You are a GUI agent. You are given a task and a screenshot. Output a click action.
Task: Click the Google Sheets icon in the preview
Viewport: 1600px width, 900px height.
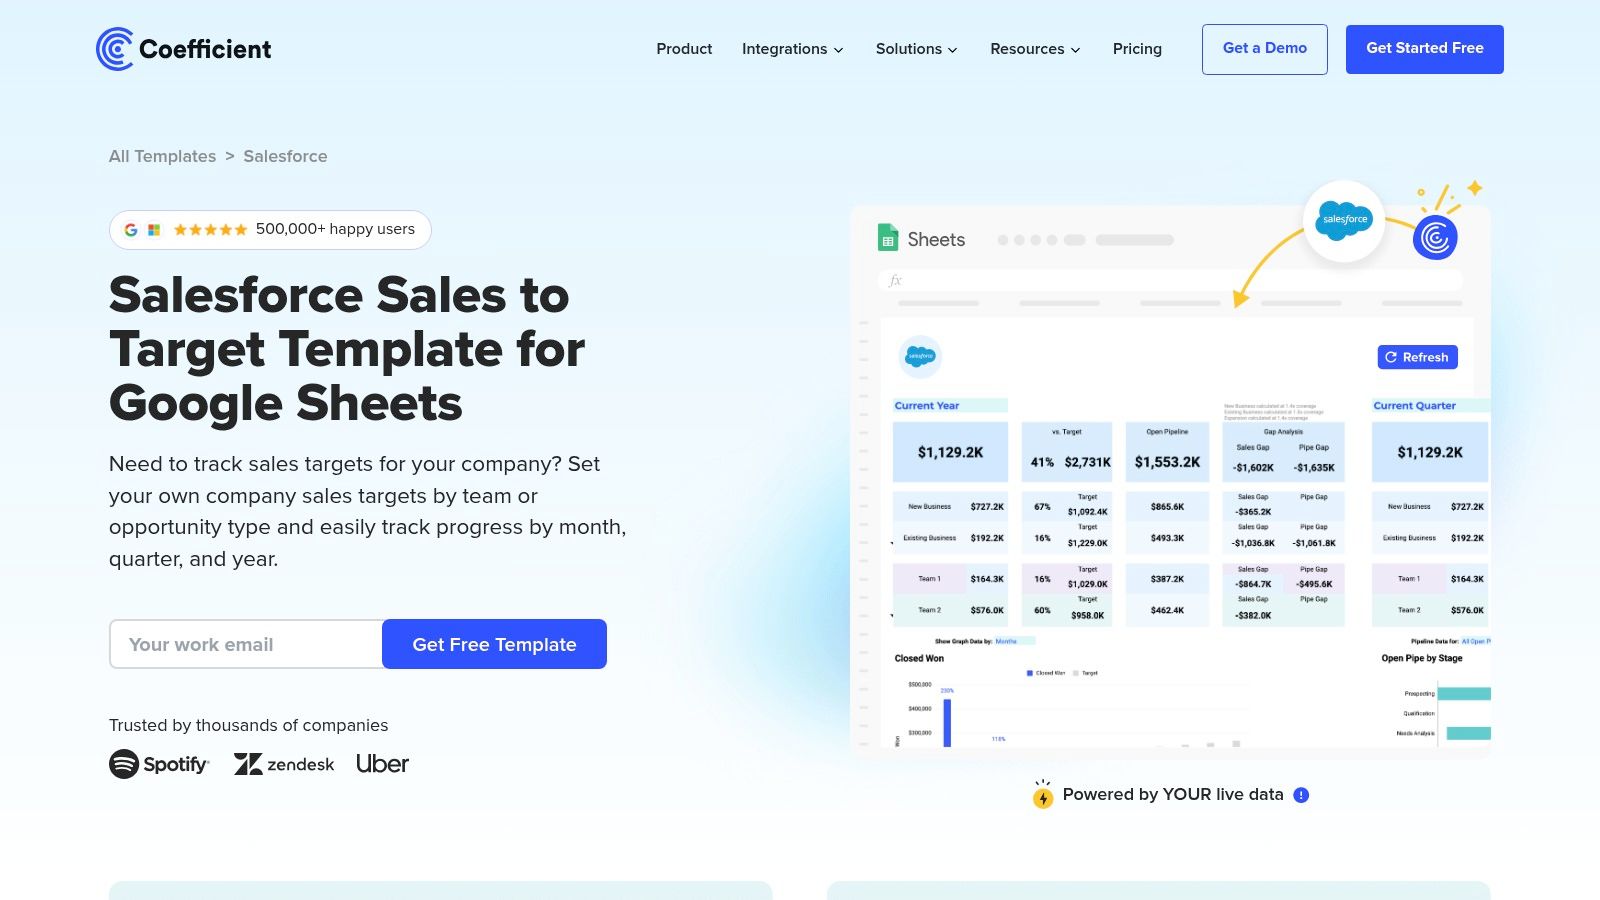pyautogui.click(x=886, y=238)
